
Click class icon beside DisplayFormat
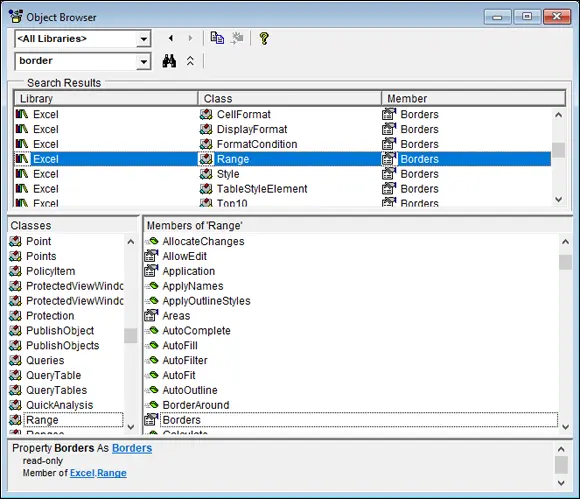(206, 129)
